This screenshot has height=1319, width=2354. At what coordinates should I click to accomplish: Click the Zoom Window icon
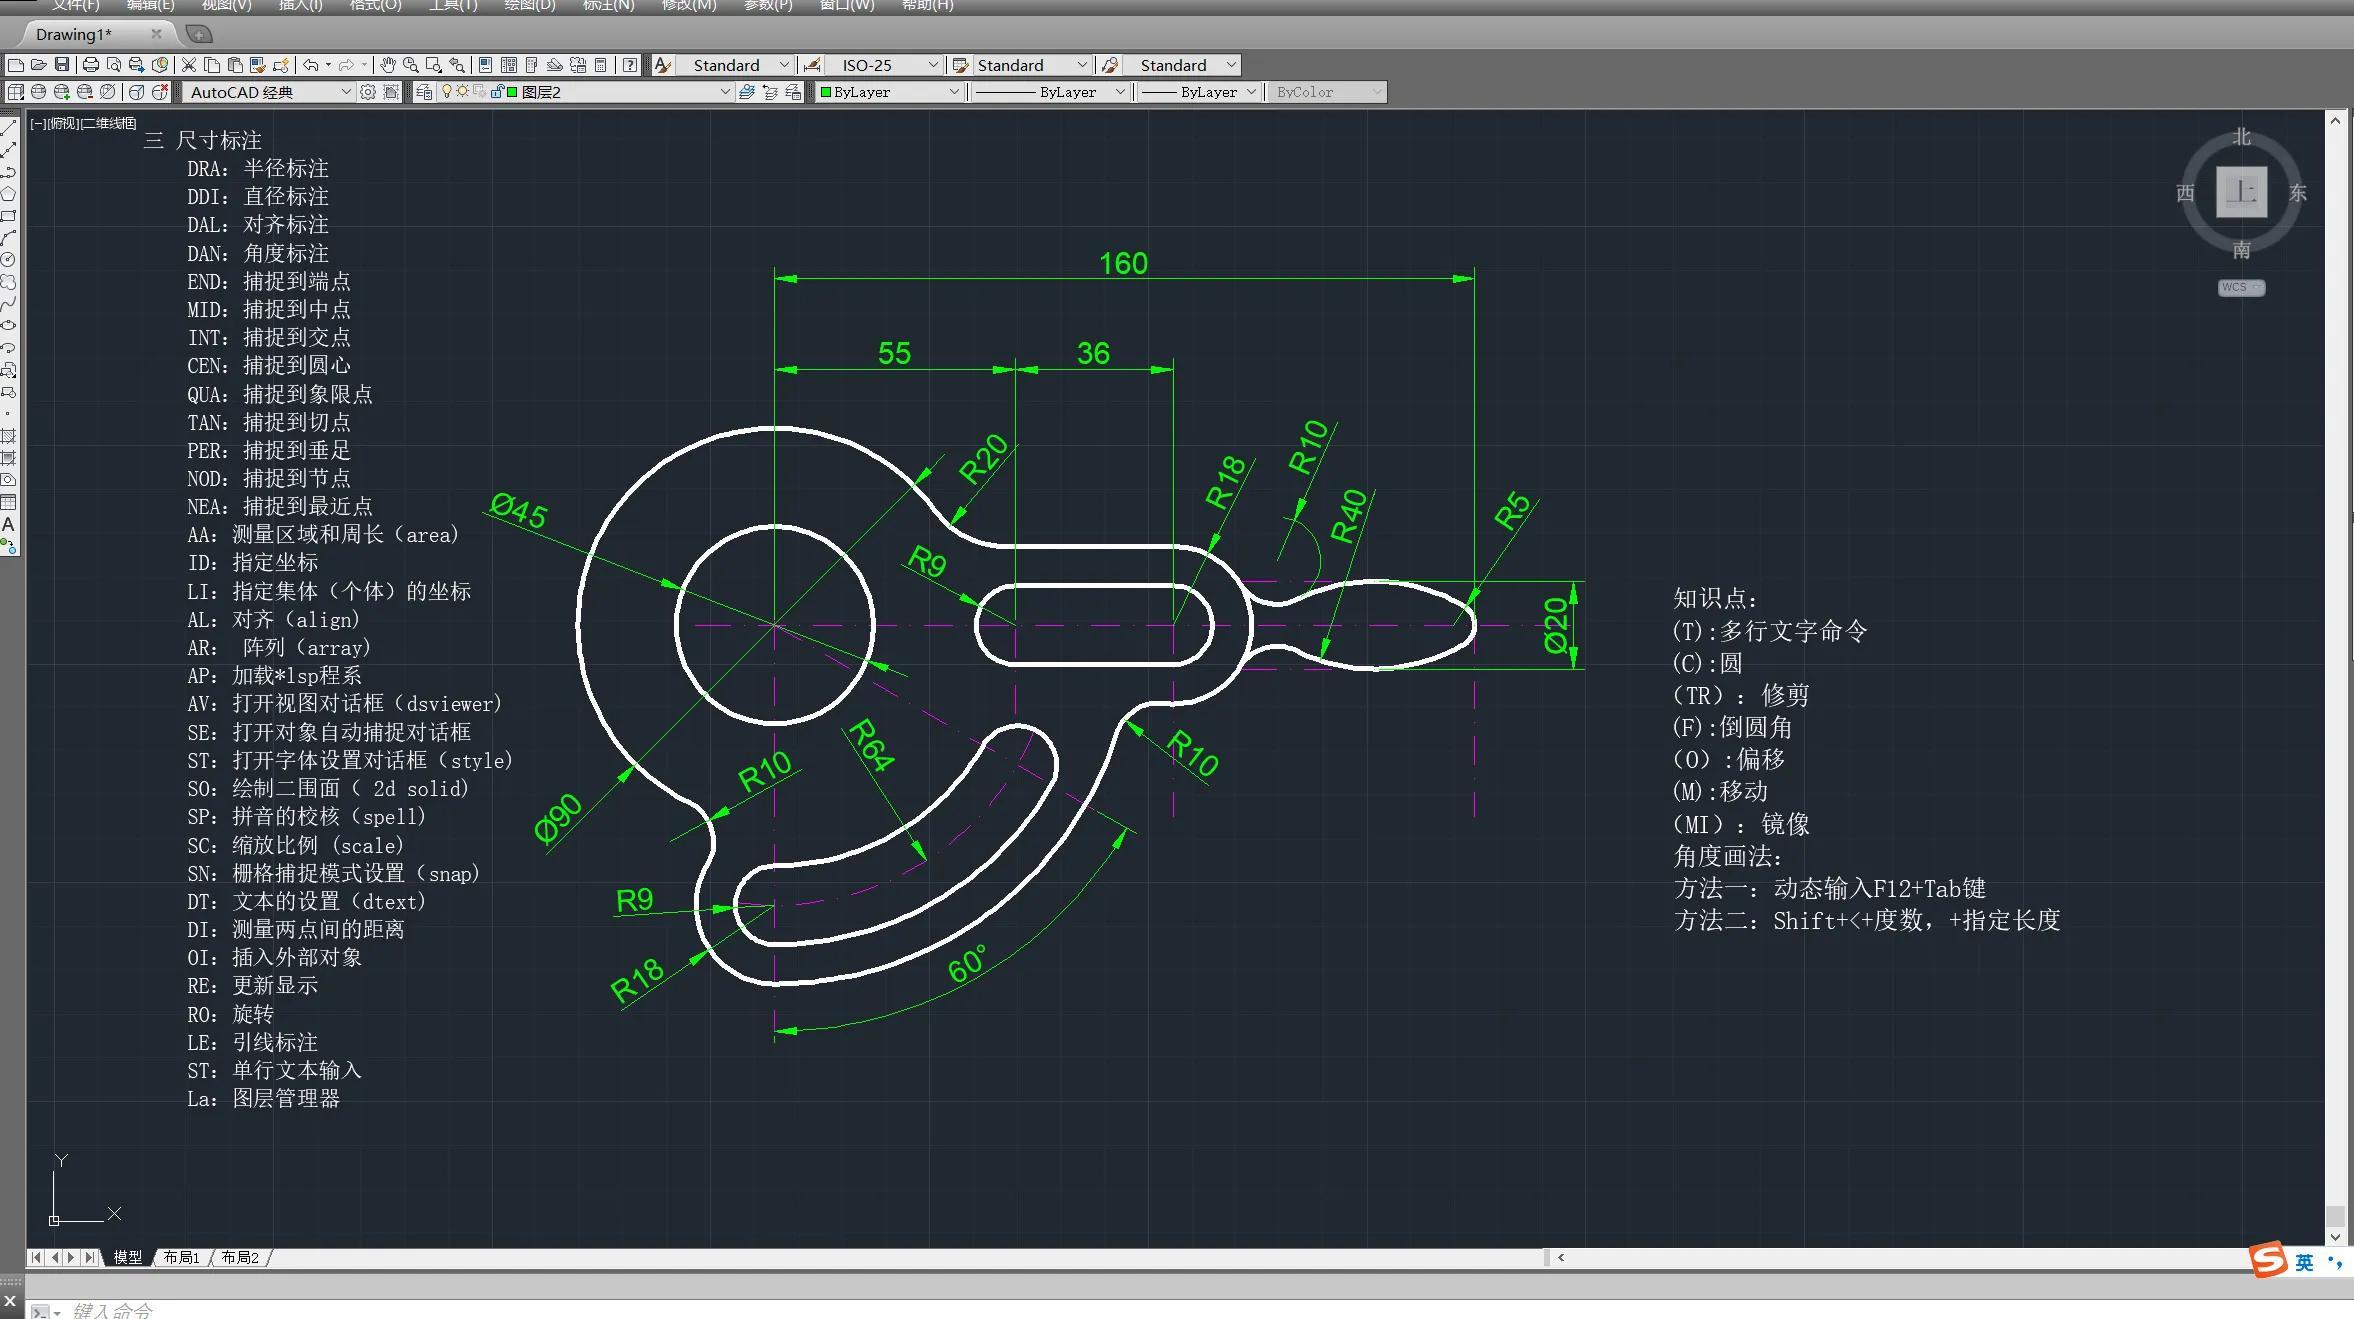(434, 65)
